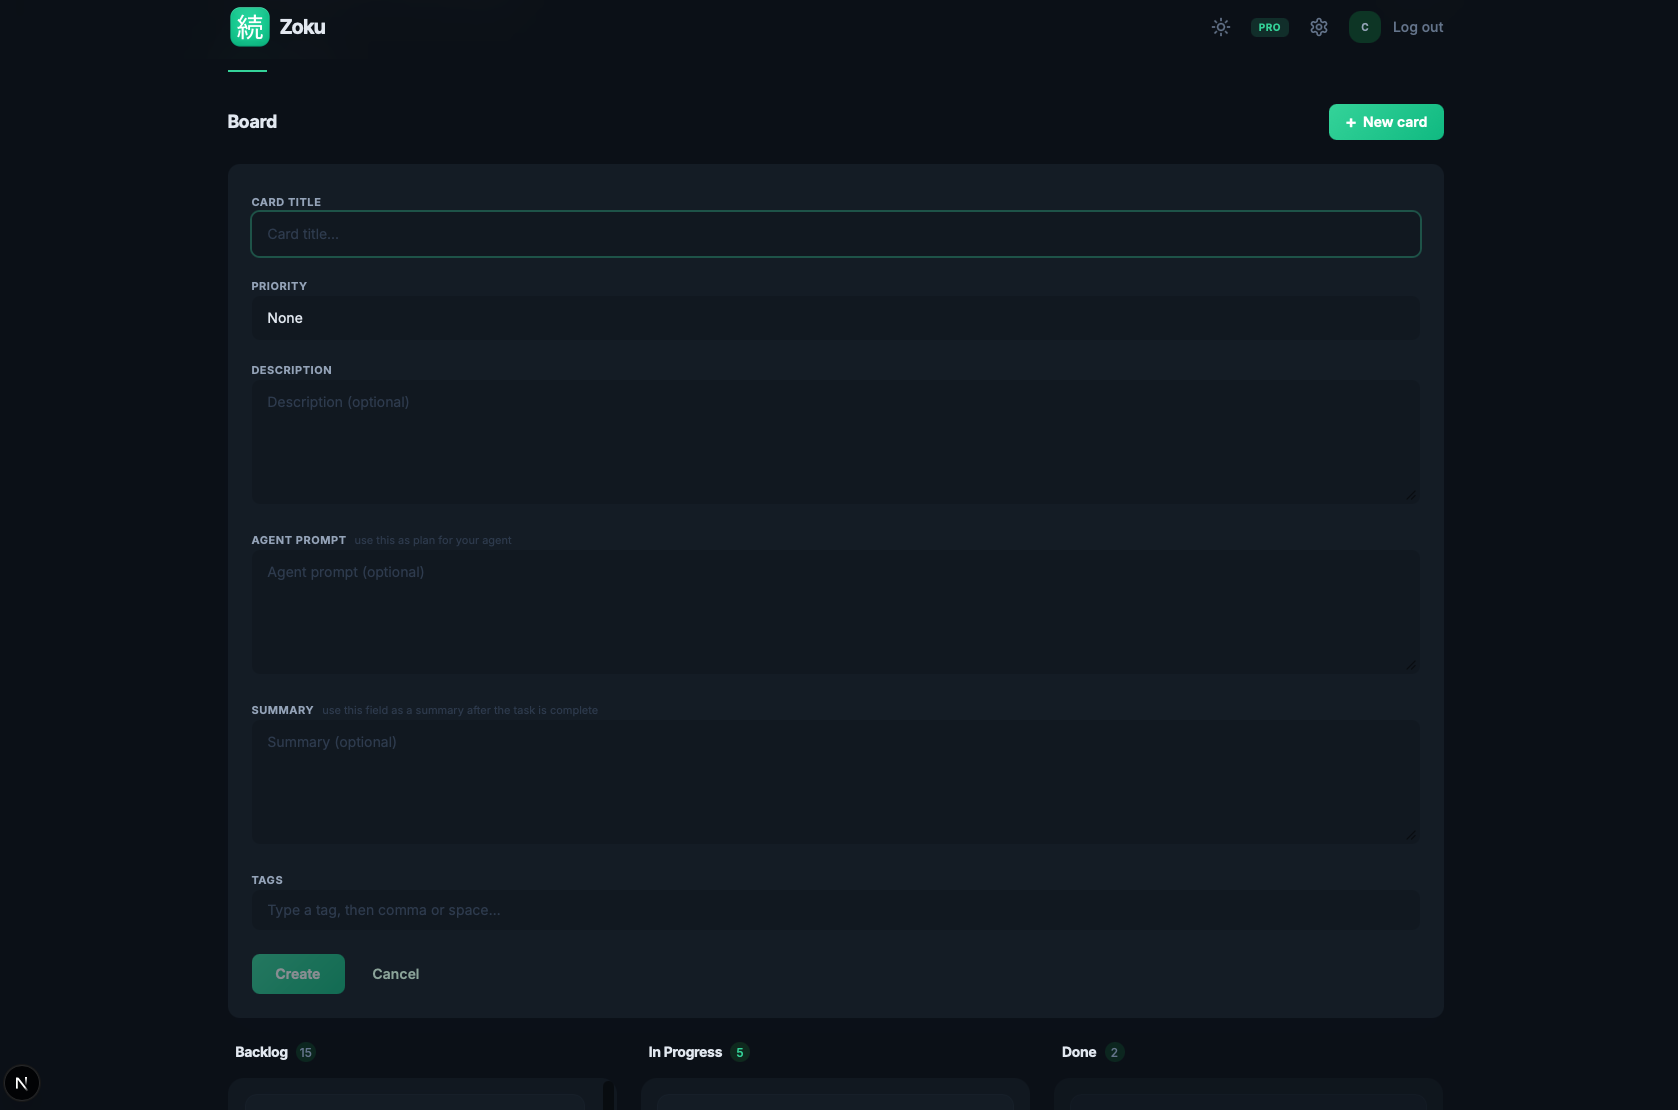Click the Zoku logo icon
The width and height of the screenshot is (1678, 1110).
(249, 27)
